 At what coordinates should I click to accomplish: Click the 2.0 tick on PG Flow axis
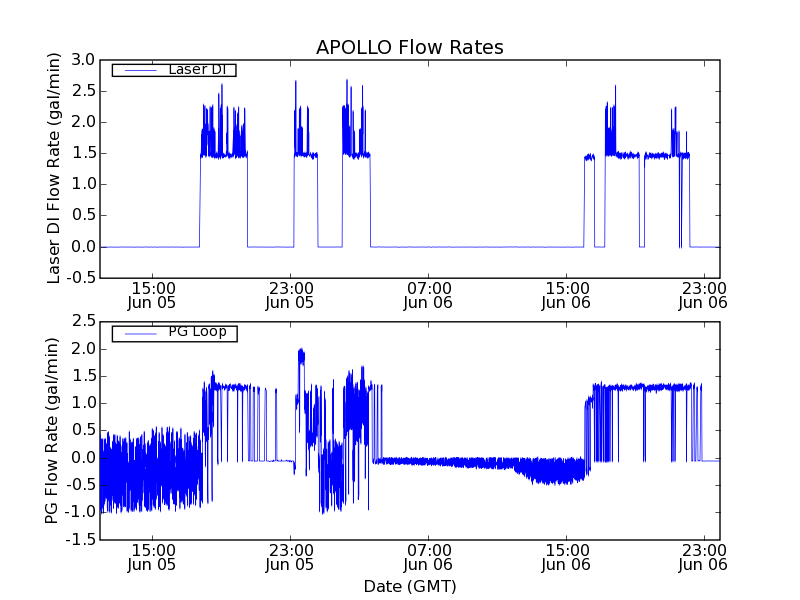point(83,349)
